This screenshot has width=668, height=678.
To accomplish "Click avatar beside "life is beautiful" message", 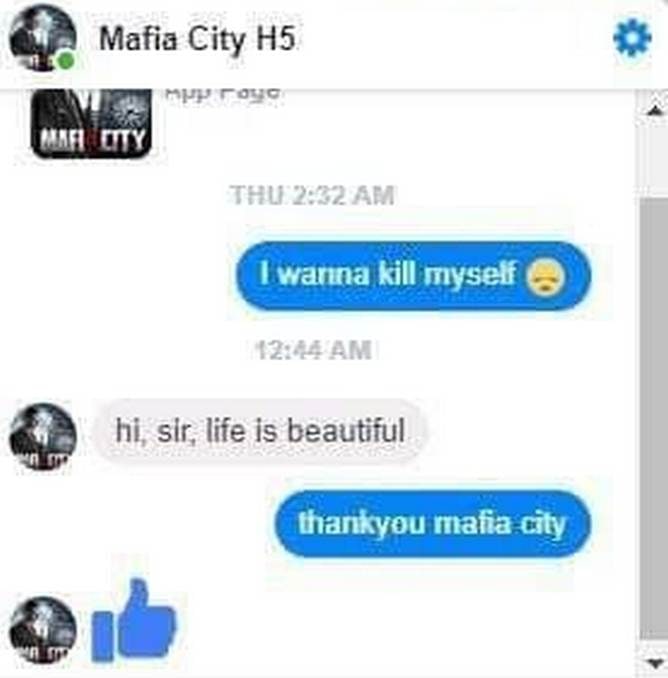I will [x=42, y=436].
